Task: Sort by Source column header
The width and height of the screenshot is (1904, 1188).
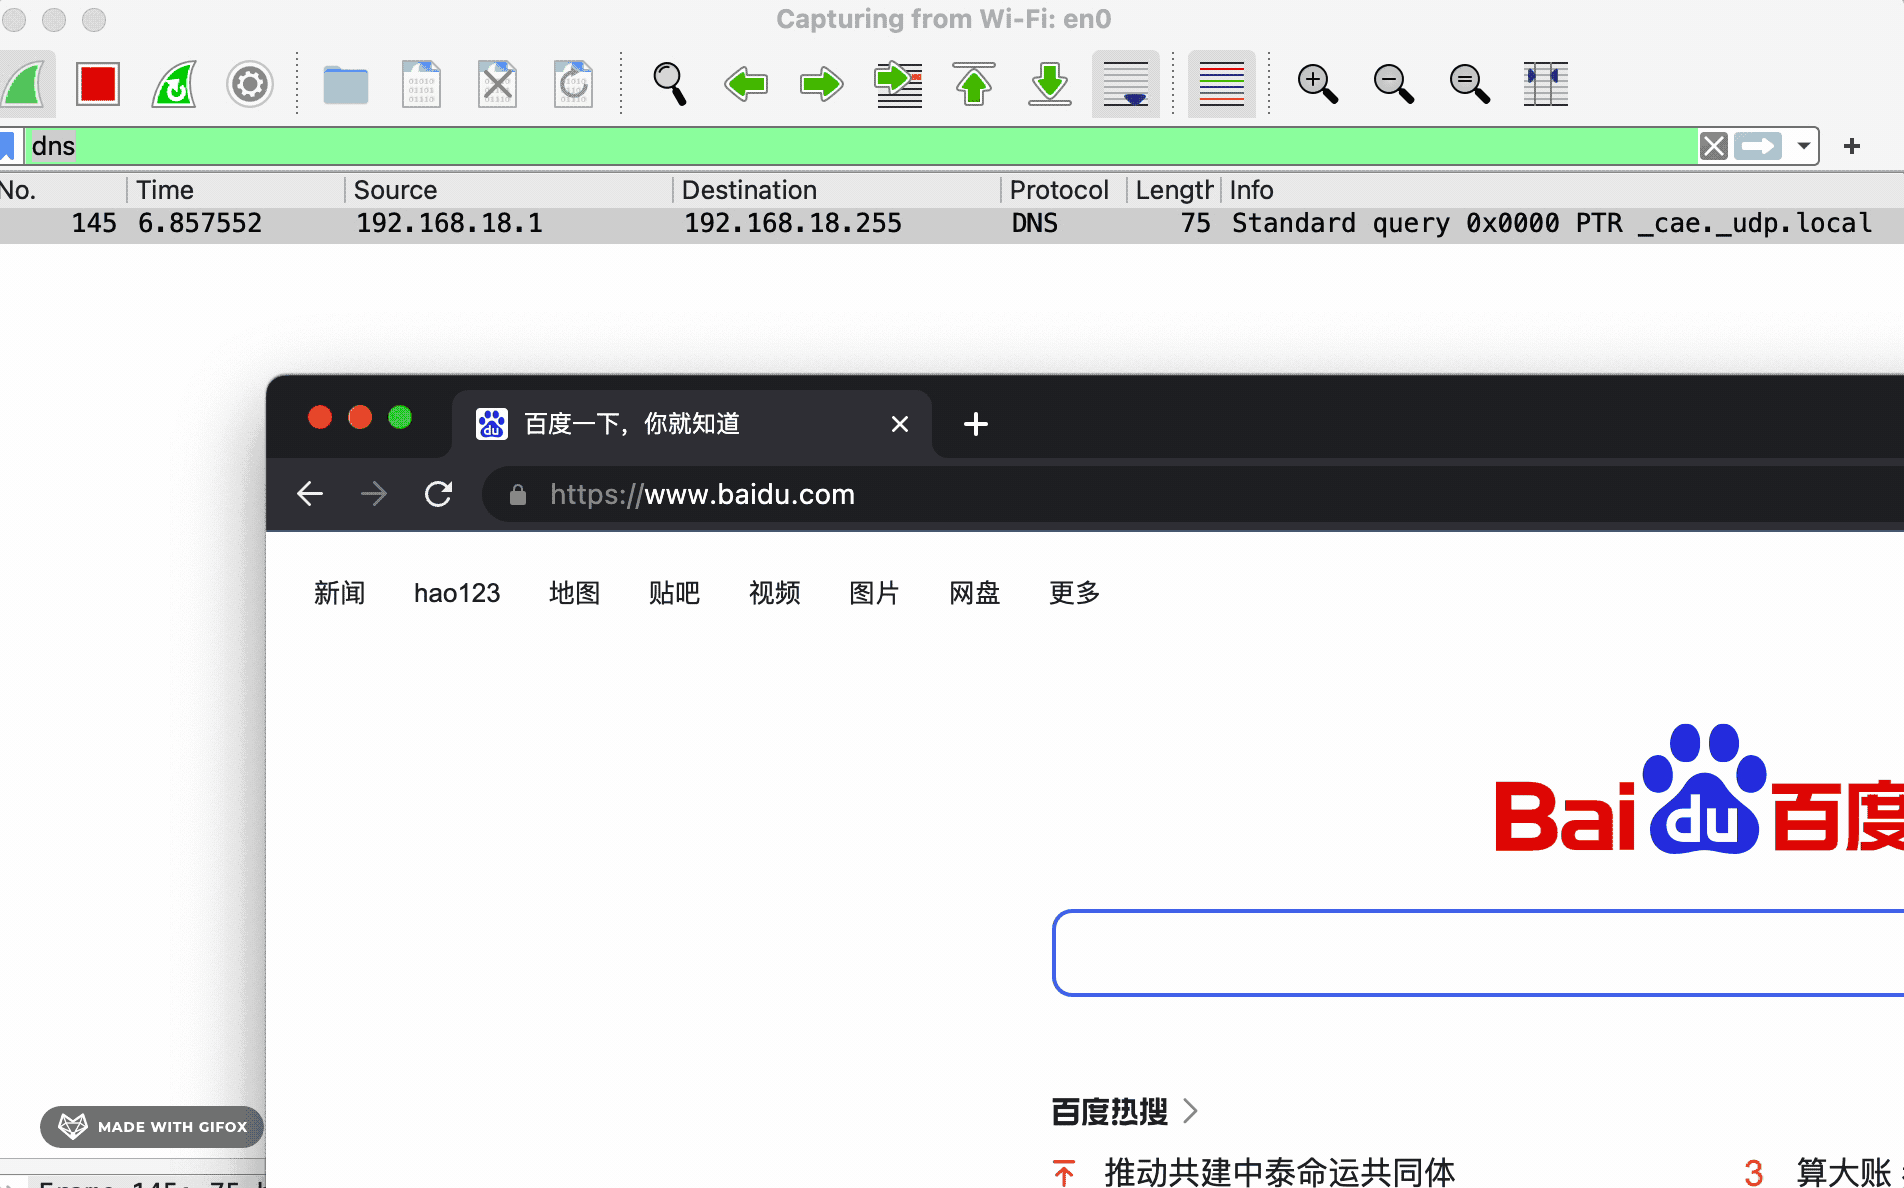Action: [x=509, y=190]
